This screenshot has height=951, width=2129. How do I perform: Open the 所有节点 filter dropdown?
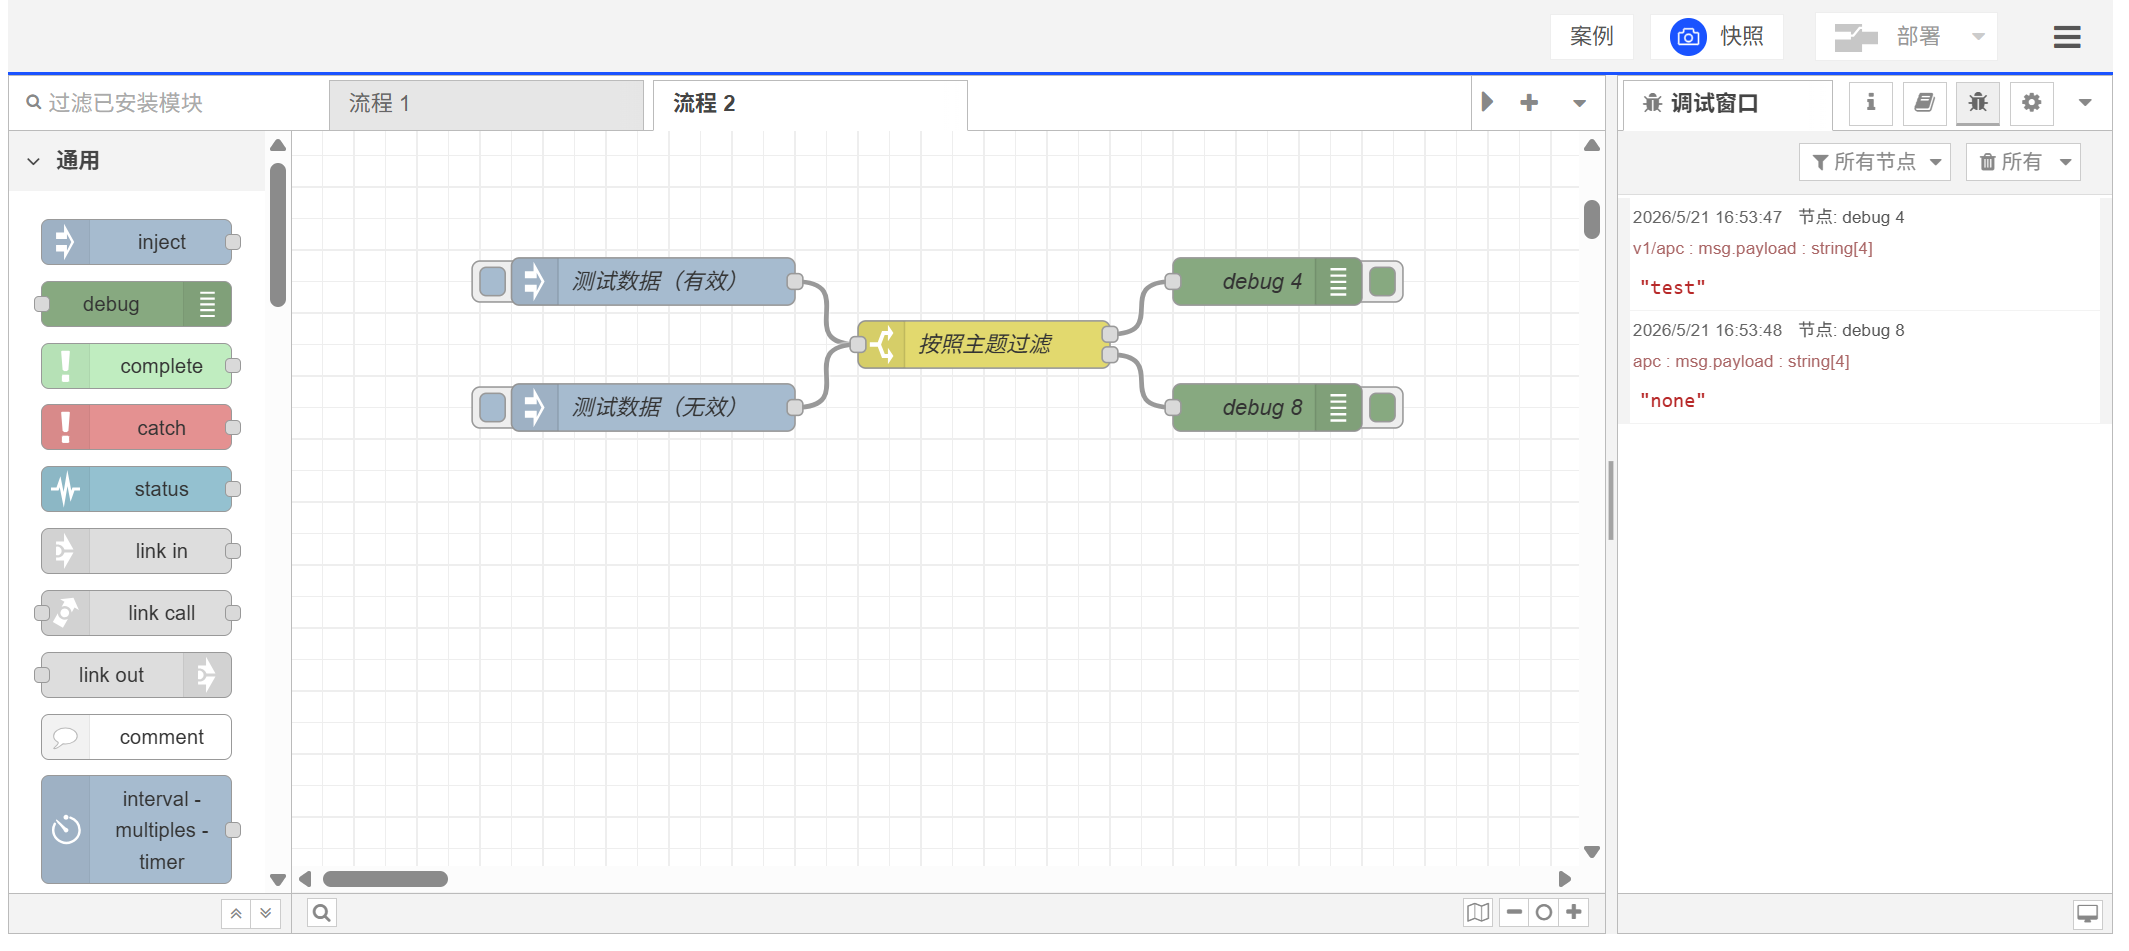[1875, 162]
